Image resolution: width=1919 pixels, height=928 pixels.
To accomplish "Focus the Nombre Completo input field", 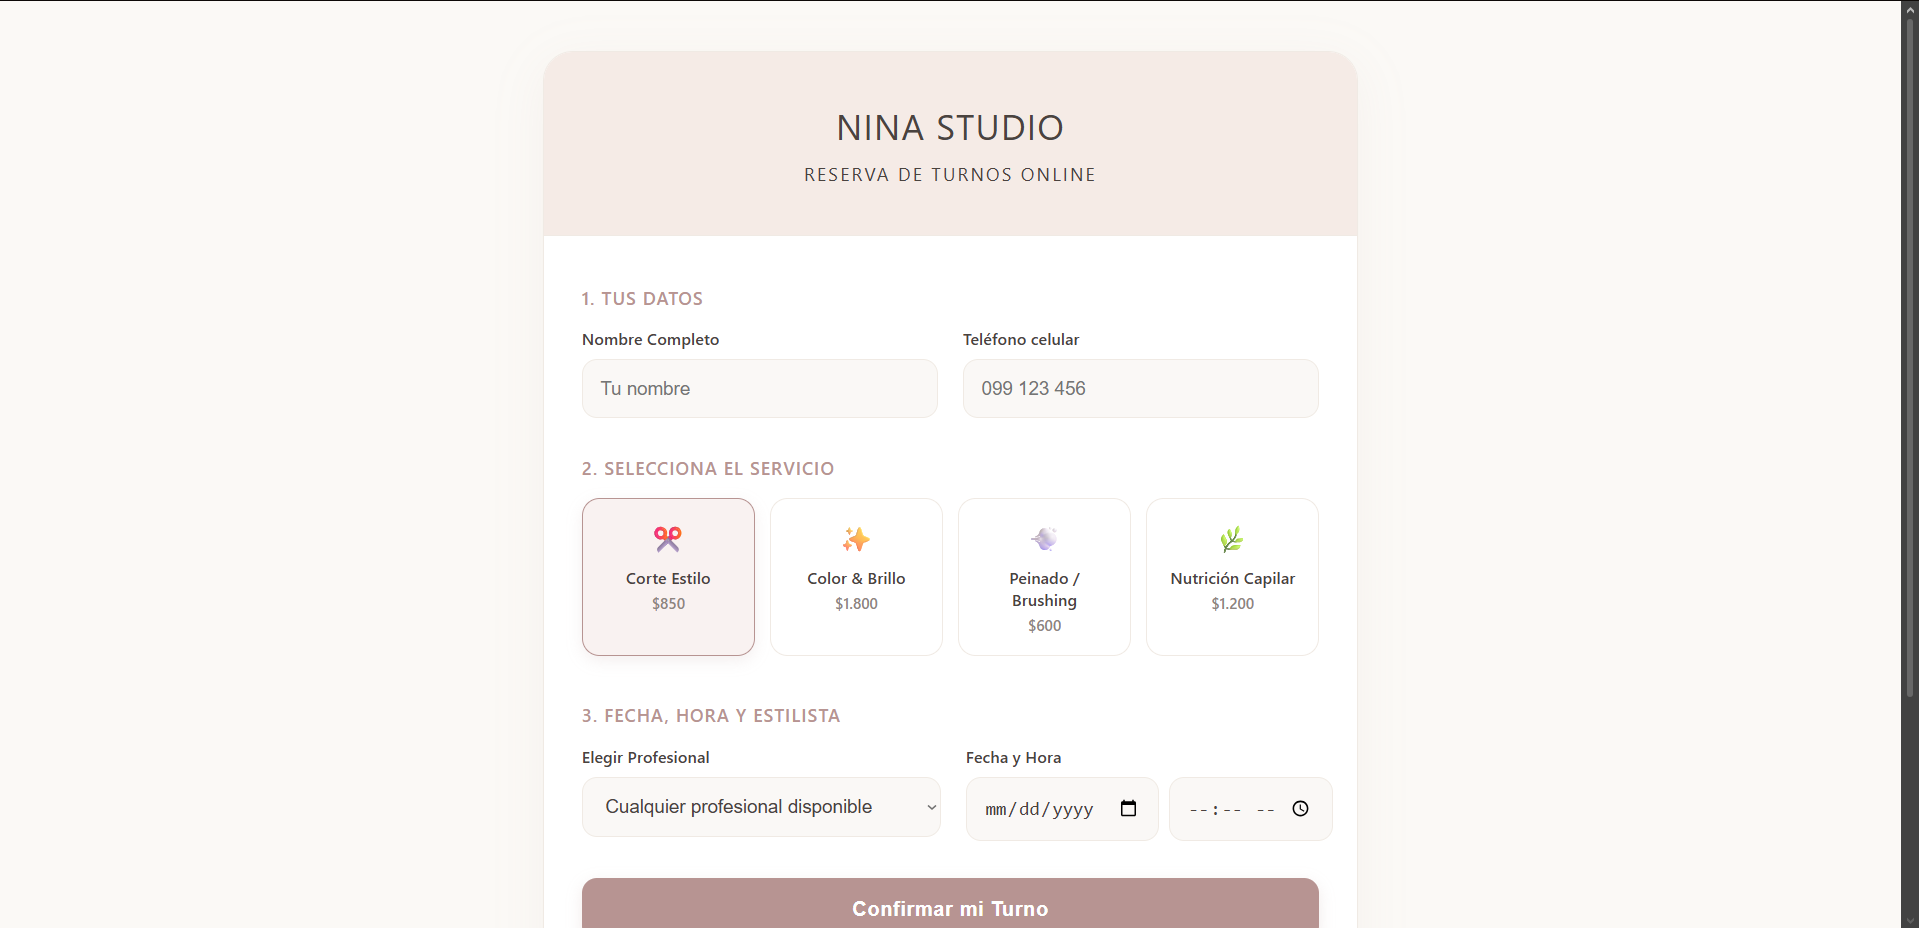I will coord(760,388).
